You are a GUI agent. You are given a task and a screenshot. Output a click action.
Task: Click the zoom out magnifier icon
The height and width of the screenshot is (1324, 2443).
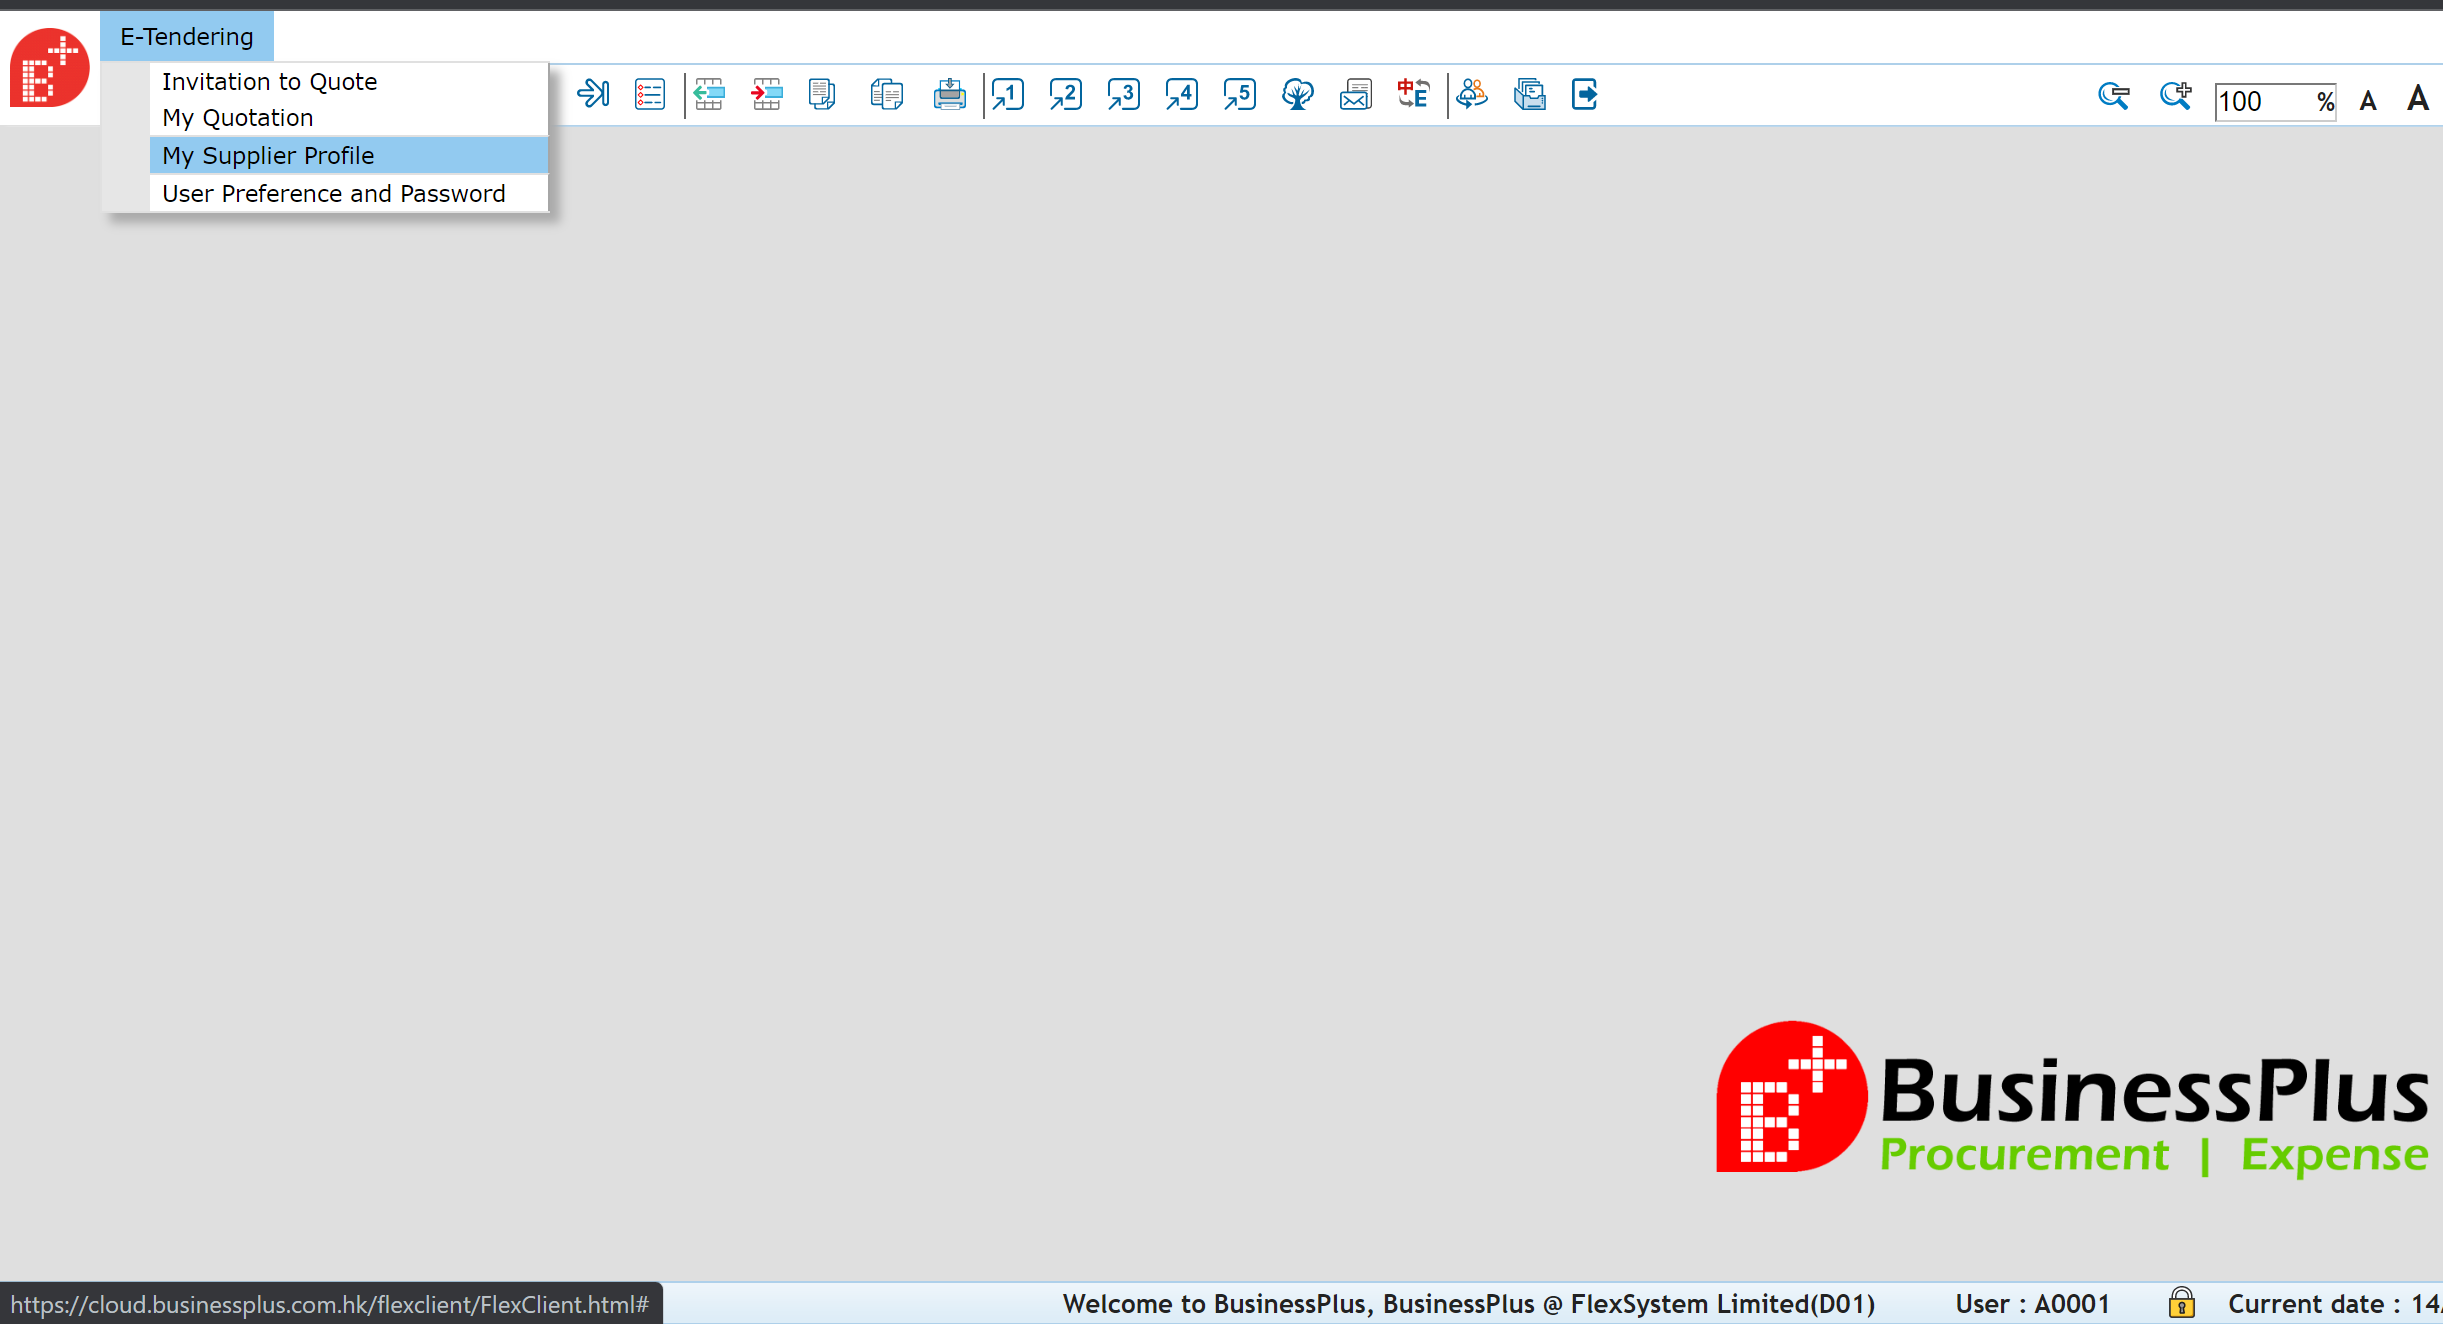click(x=2114, y=96)
